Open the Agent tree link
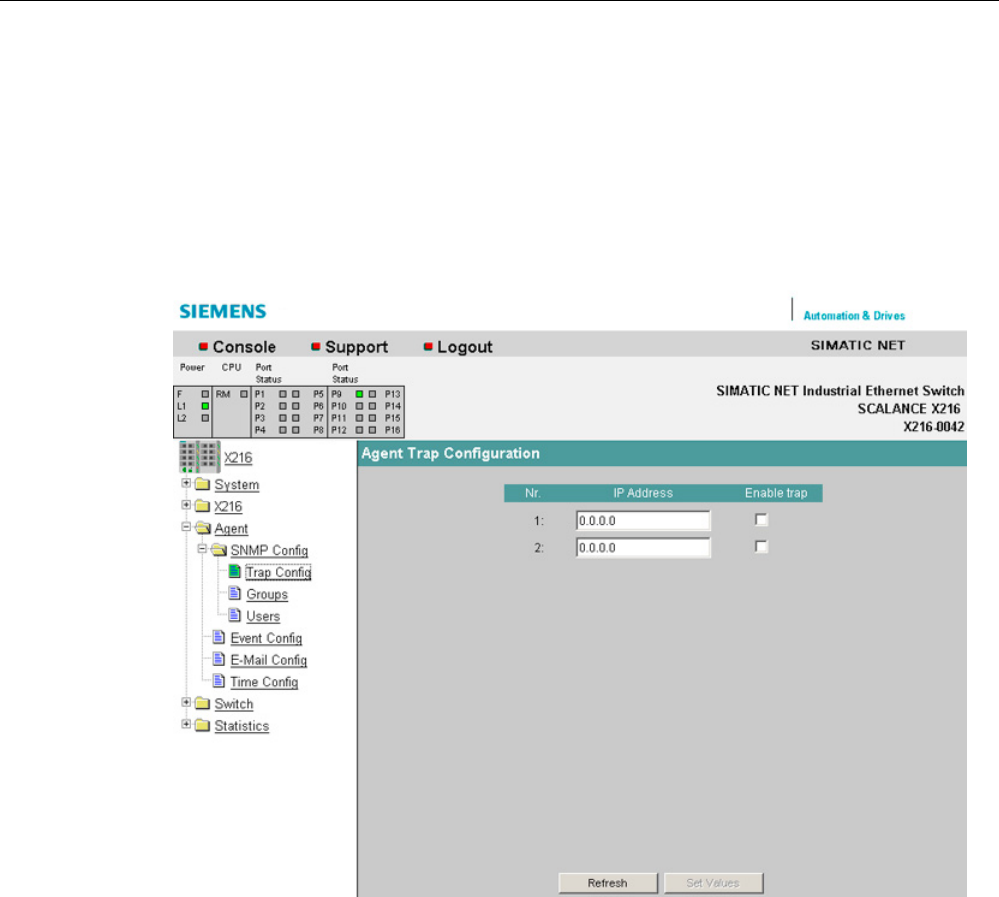 pyautogui.click(x=231, y=529)
